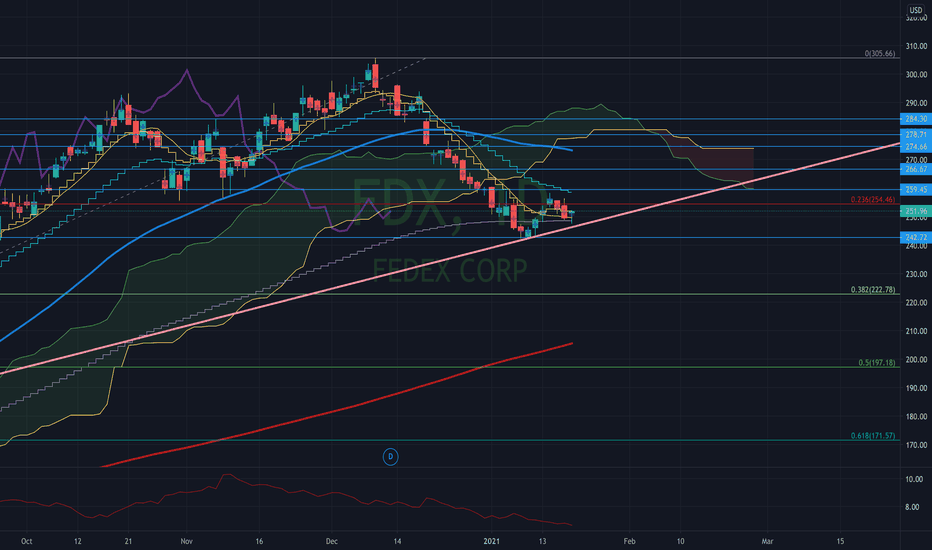Viewport: 932px width, 550px height.
Task: Click the Feb label on time axis
Action: pyautogui.click(x=629, y=541)
